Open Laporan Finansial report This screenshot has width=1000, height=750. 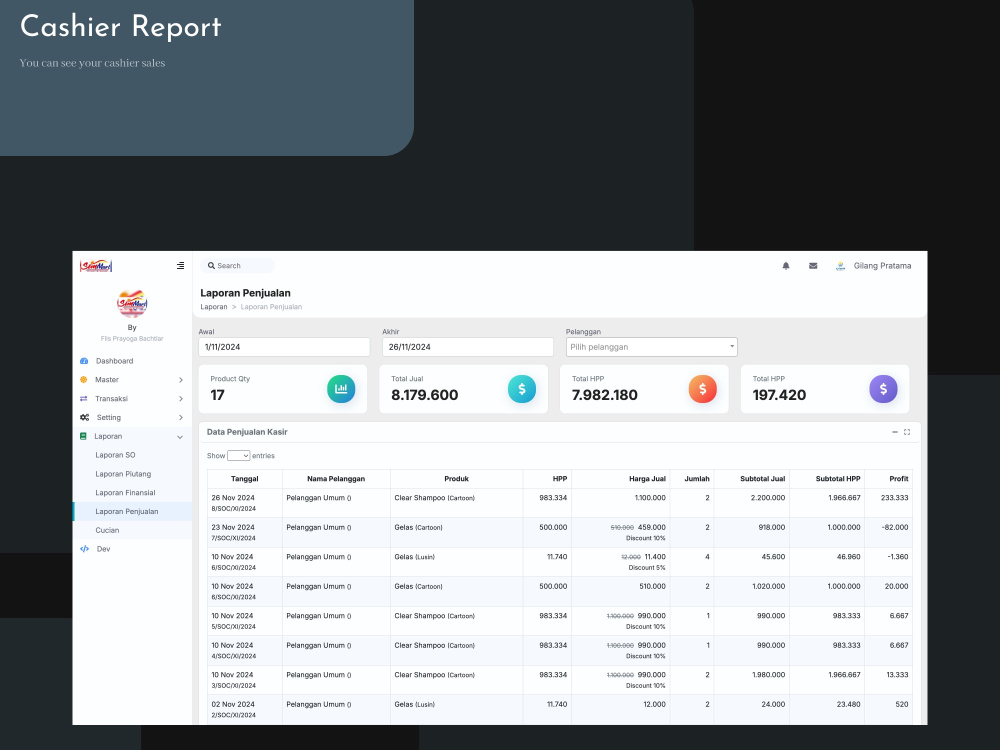(x=125, y=493)
